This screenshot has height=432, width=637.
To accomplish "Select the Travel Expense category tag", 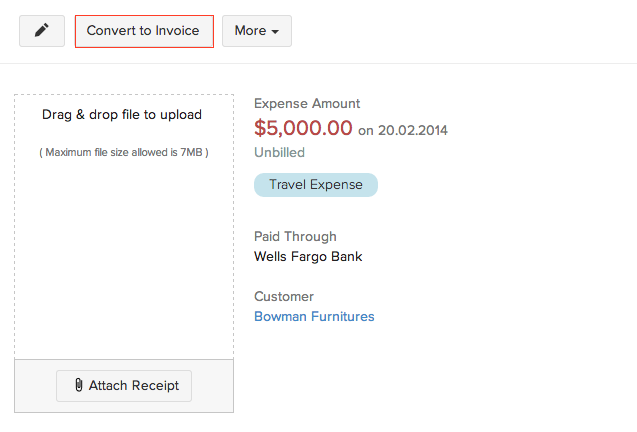I will coord(316,185).
